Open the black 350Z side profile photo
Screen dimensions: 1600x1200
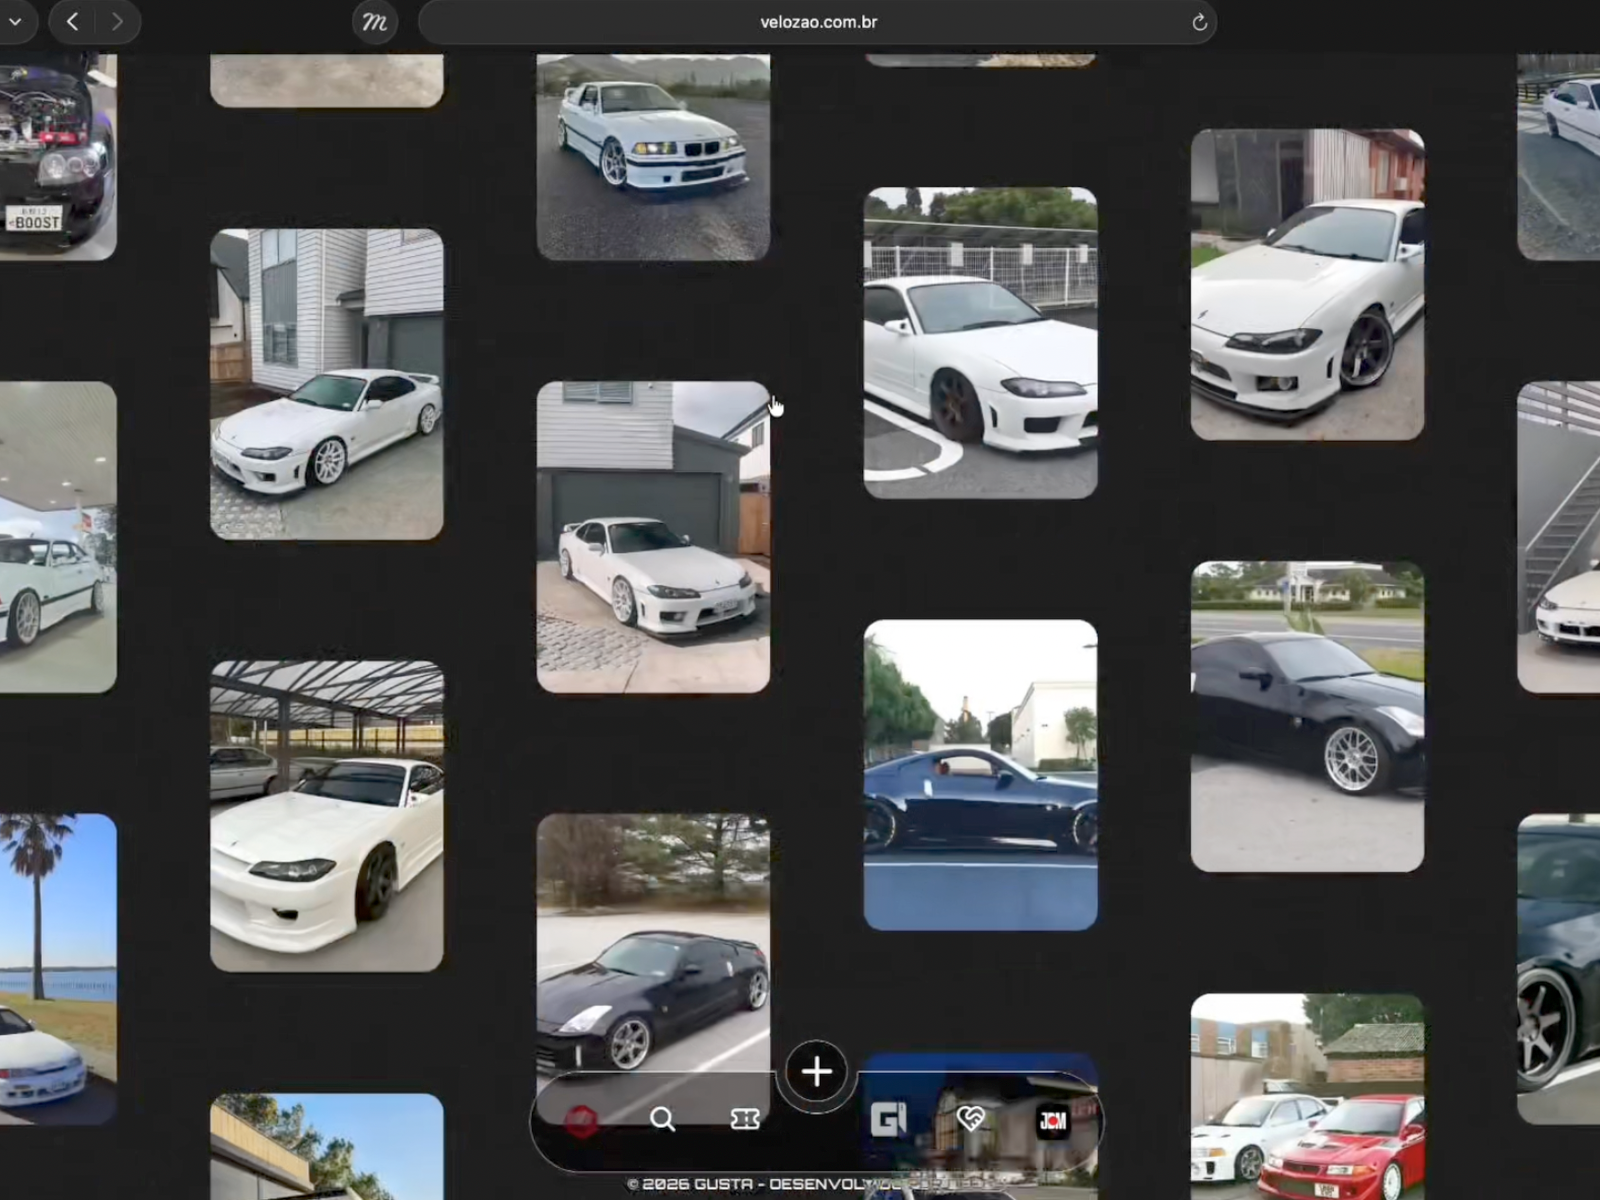pos(980,775)
